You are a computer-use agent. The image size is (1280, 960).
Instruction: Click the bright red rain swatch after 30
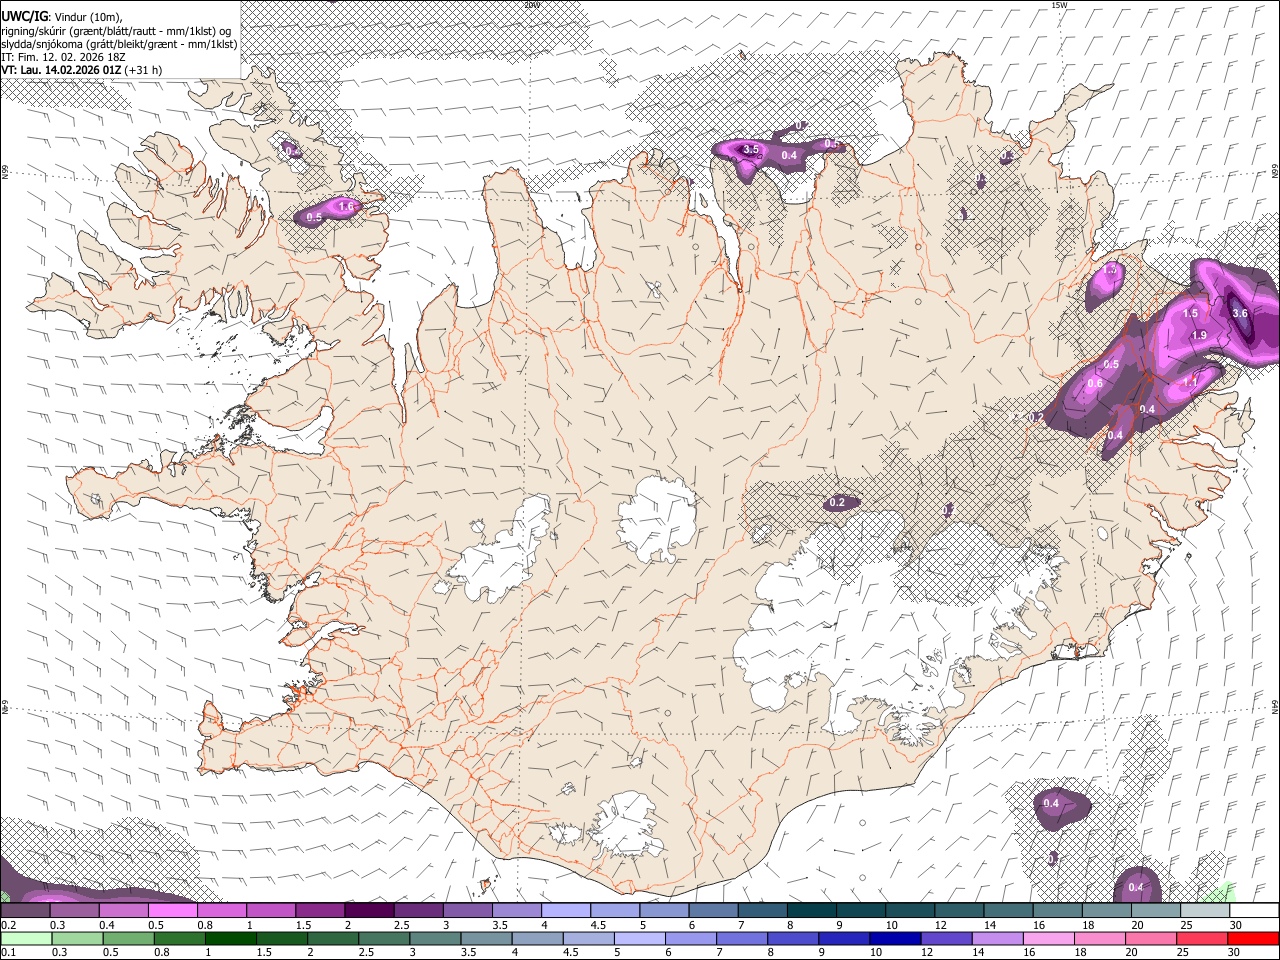pyautogui.click(x=1253, y=939)
